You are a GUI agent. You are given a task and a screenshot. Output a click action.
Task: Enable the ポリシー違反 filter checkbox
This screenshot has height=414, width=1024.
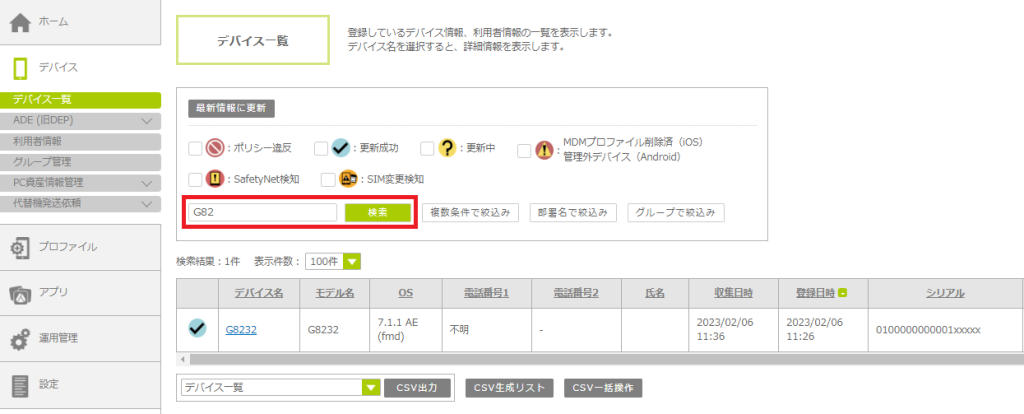195,148
